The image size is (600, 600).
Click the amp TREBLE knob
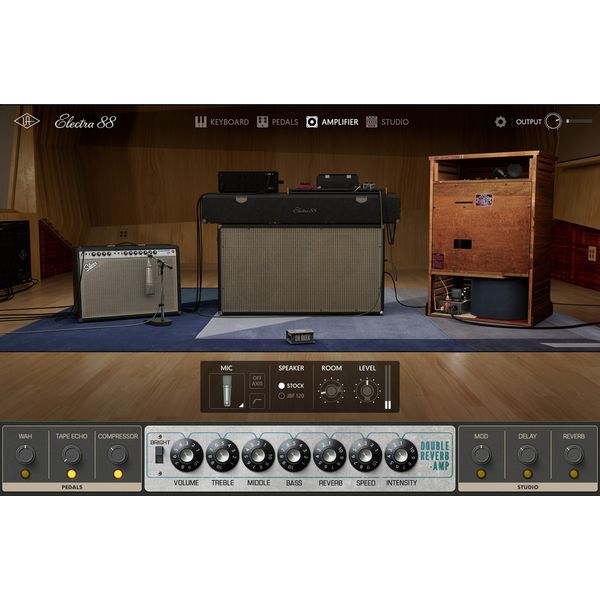(222, 455)
